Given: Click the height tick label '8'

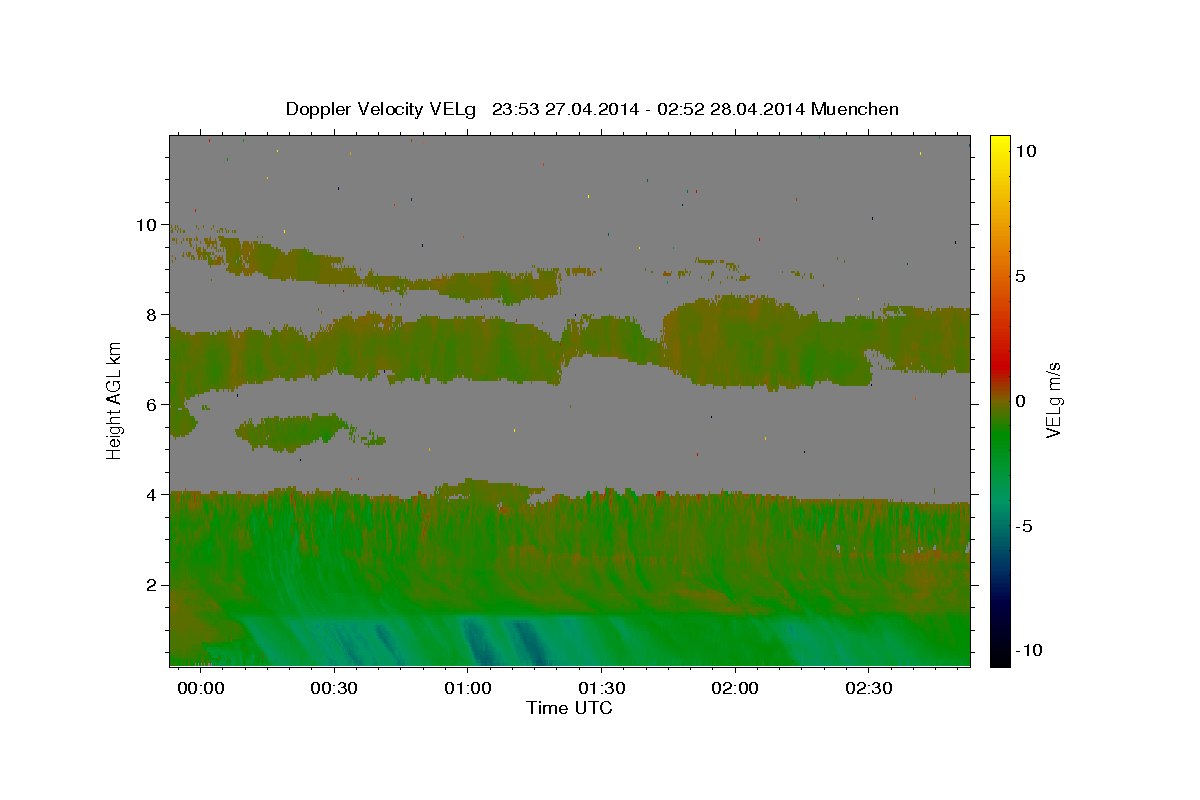Looking at the screenshot, I should pyautogui.click(x=151, y=315).
